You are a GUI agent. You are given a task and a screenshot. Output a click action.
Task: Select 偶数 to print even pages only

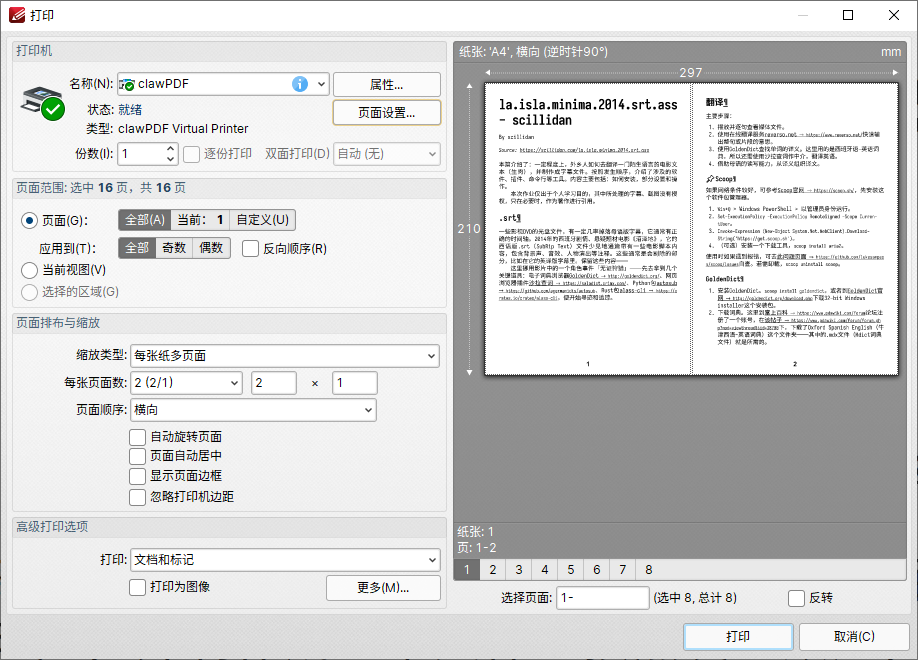tap(211, 248)
